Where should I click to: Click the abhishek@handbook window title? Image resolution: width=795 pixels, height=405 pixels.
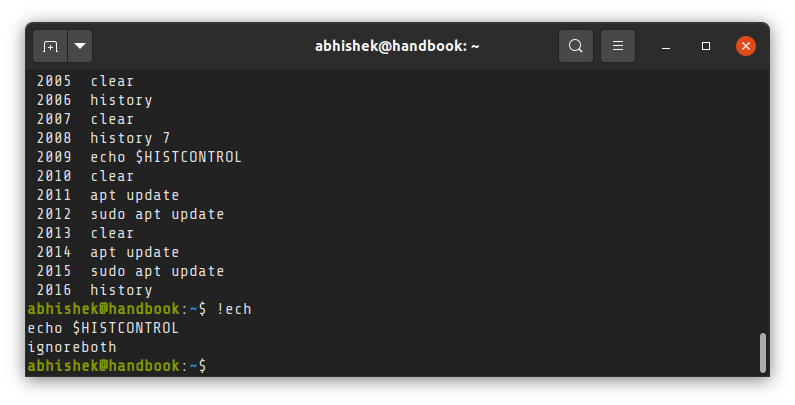[397, 46]
